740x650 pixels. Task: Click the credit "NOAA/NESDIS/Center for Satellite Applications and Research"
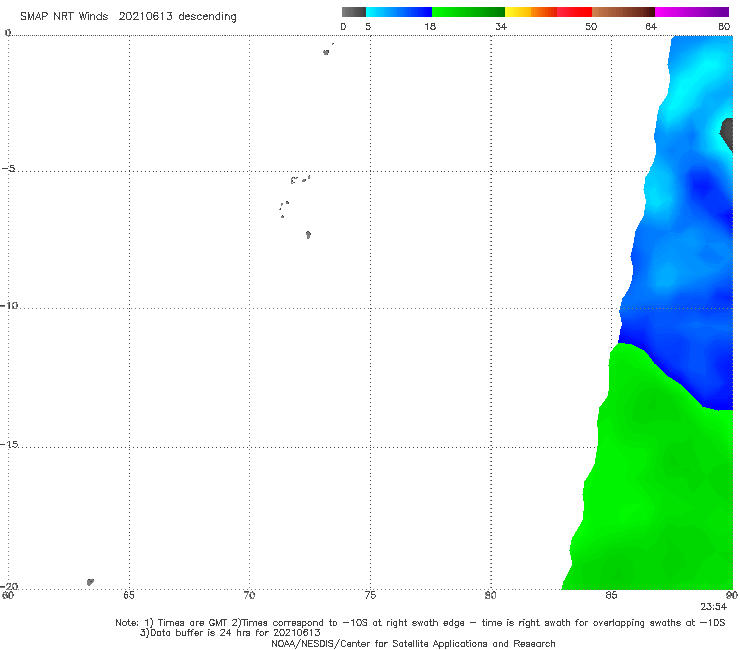[413, 644]
